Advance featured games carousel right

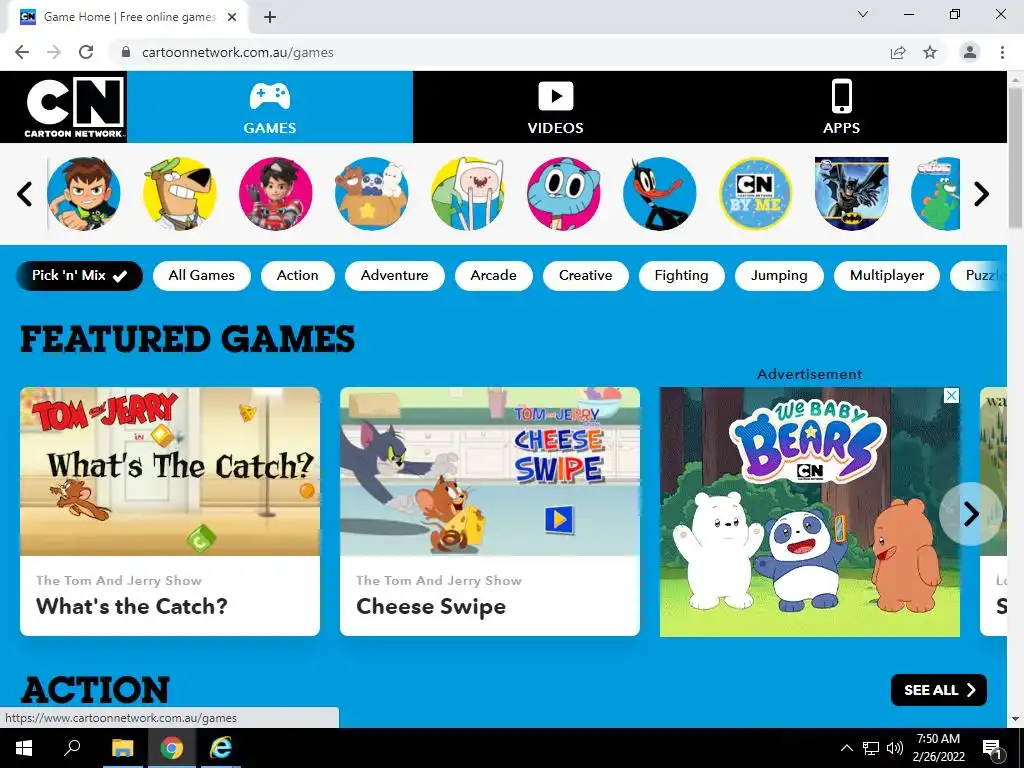(x=971, y=514)
